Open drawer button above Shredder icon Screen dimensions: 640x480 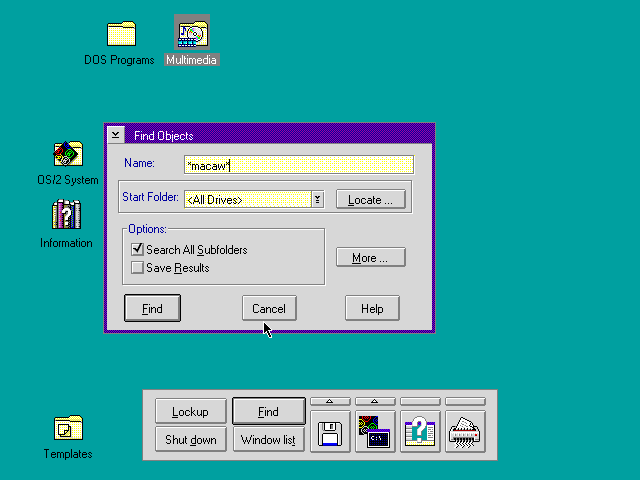465,401
